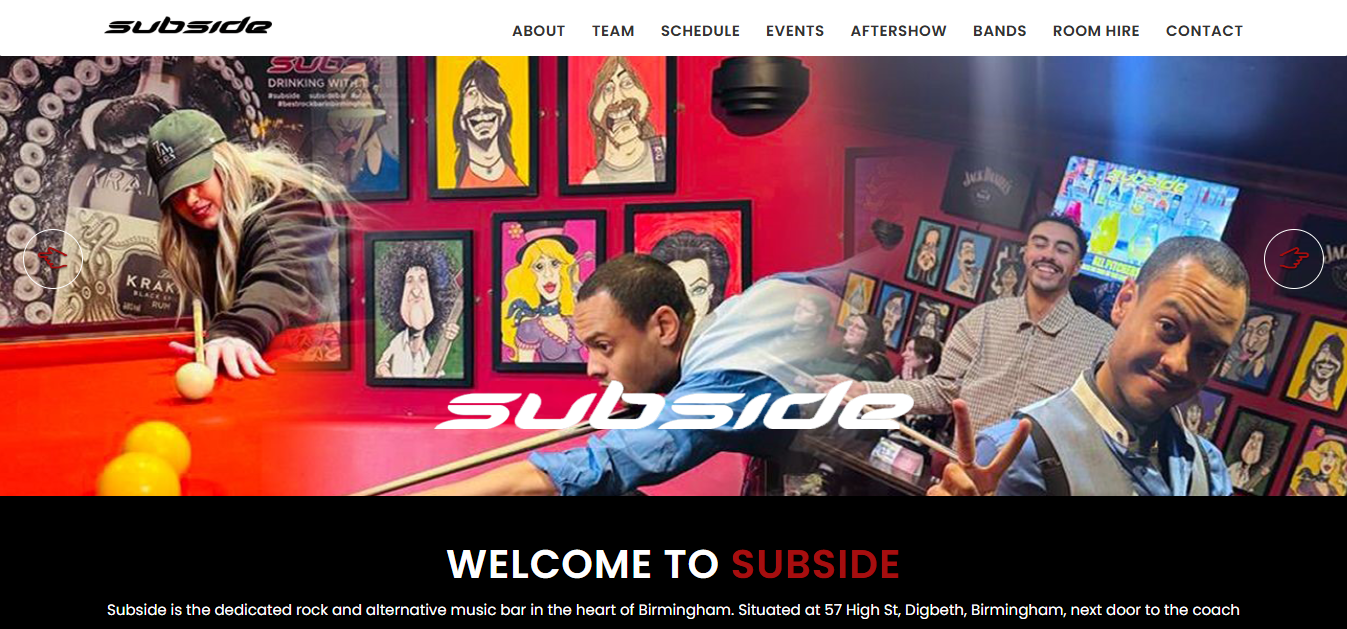
Task: Select BANDS in the navigation bar
Action: click(1000, 31)
